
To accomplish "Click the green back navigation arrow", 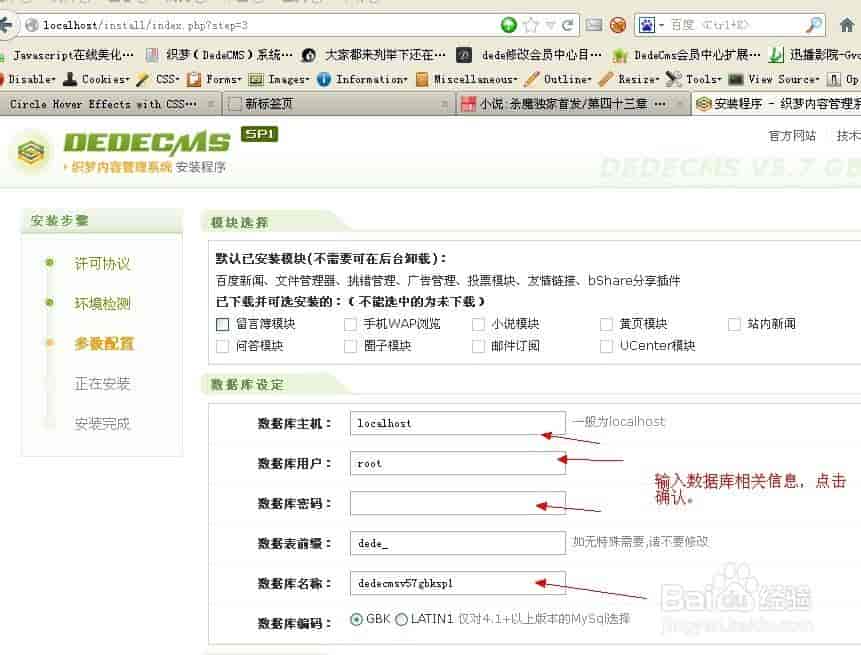I will click(510, 24).
